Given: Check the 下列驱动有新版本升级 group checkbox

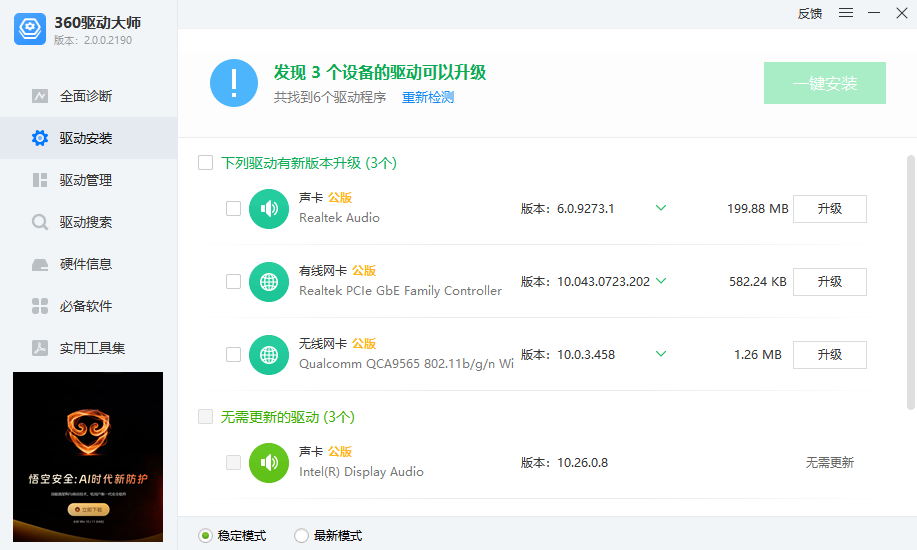Looking at the screenshot, I should [205, 163].
